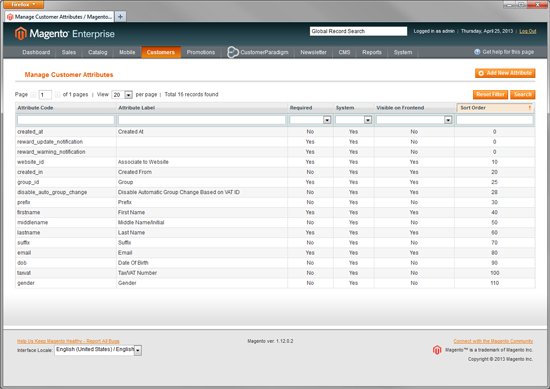Open the Reports menu
The height and width of the screenshot is (389, 550).
click(372, 52)
